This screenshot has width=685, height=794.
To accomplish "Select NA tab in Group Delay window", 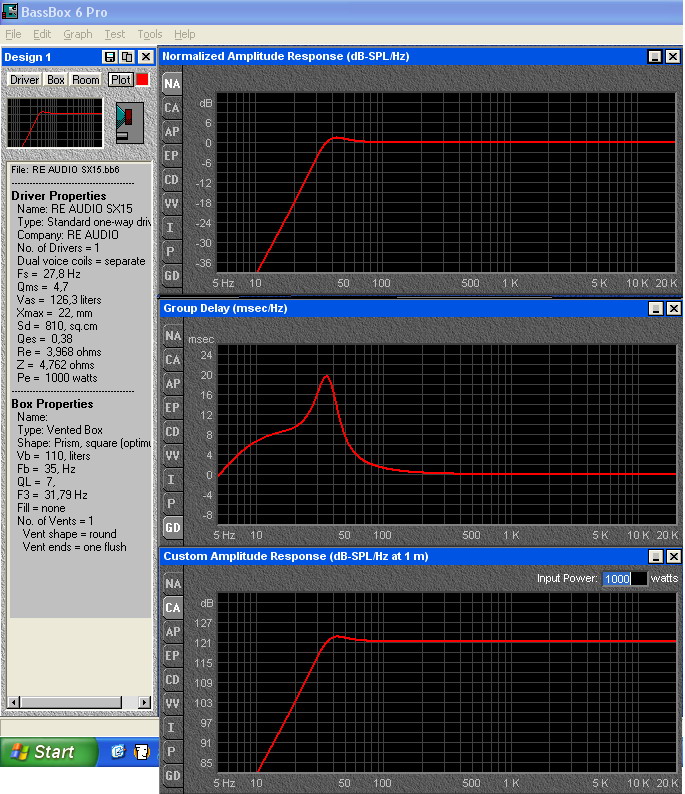I will point(173,336).
